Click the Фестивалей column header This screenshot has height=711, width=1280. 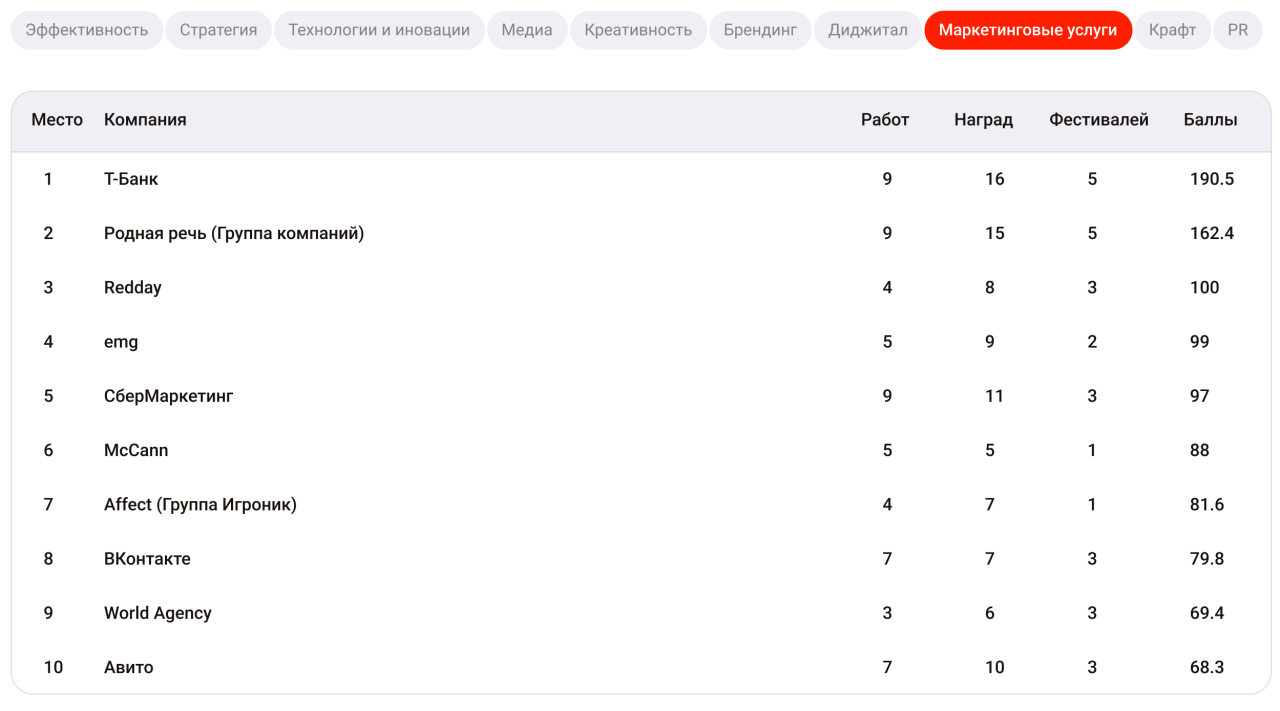[1099, 120]
